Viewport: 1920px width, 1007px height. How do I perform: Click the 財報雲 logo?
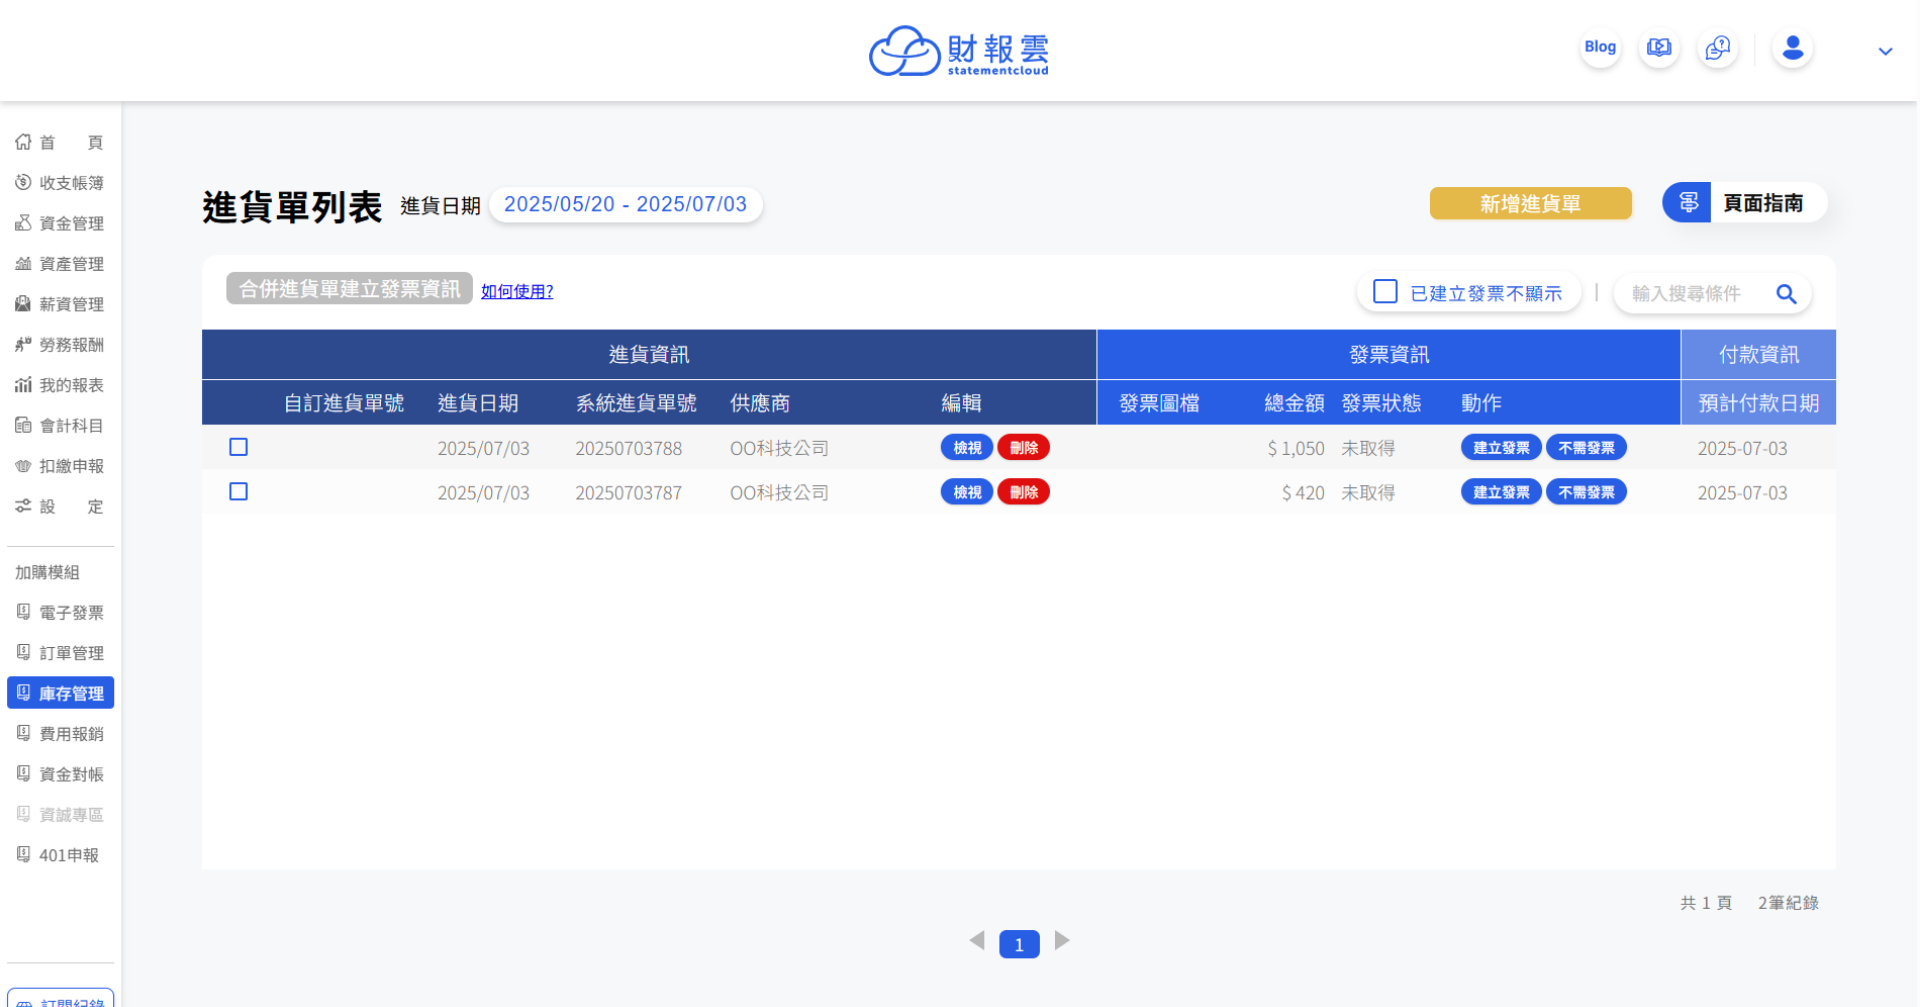coord(958,51)
